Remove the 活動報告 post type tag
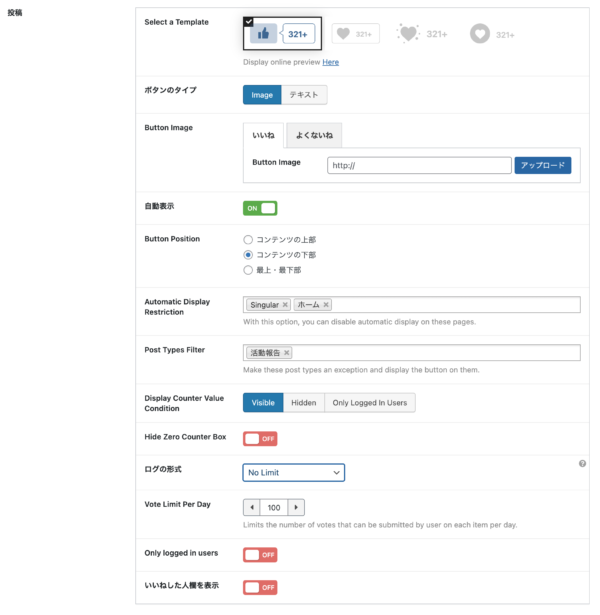Image resolution: width=600 pixels, height=615 pixels. [287, 353]
